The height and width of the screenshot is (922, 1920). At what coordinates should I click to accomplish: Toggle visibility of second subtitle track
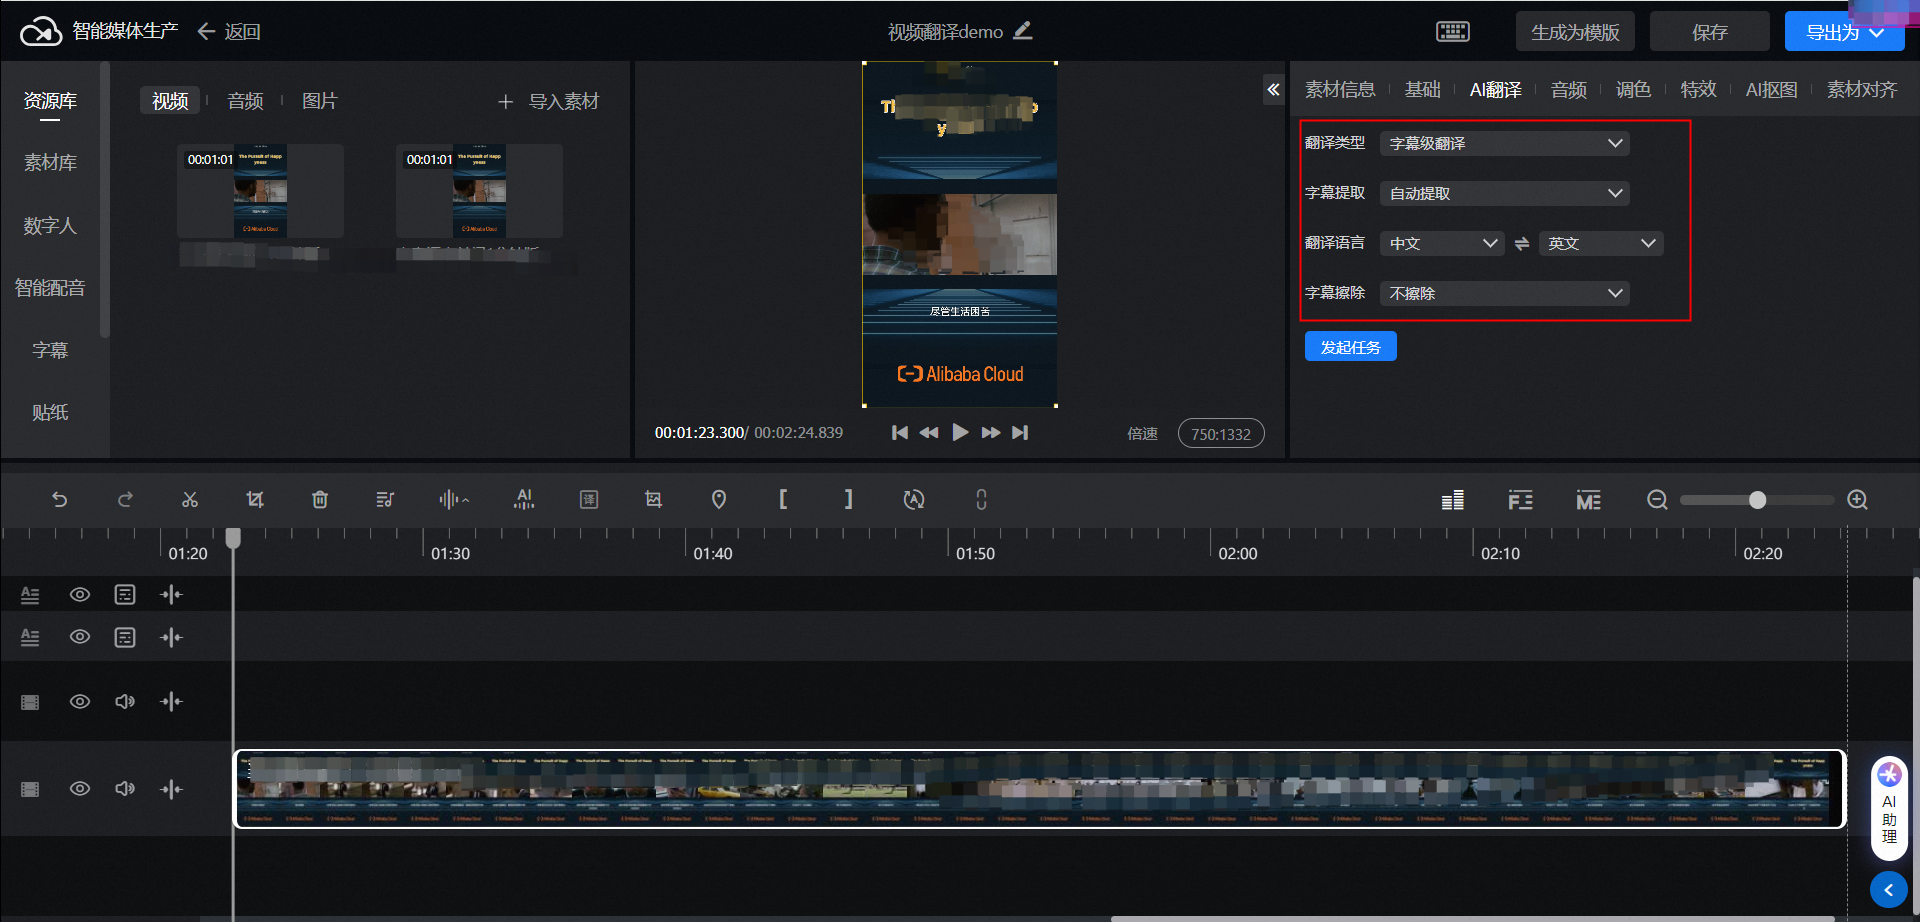click(x=80, y=637)
